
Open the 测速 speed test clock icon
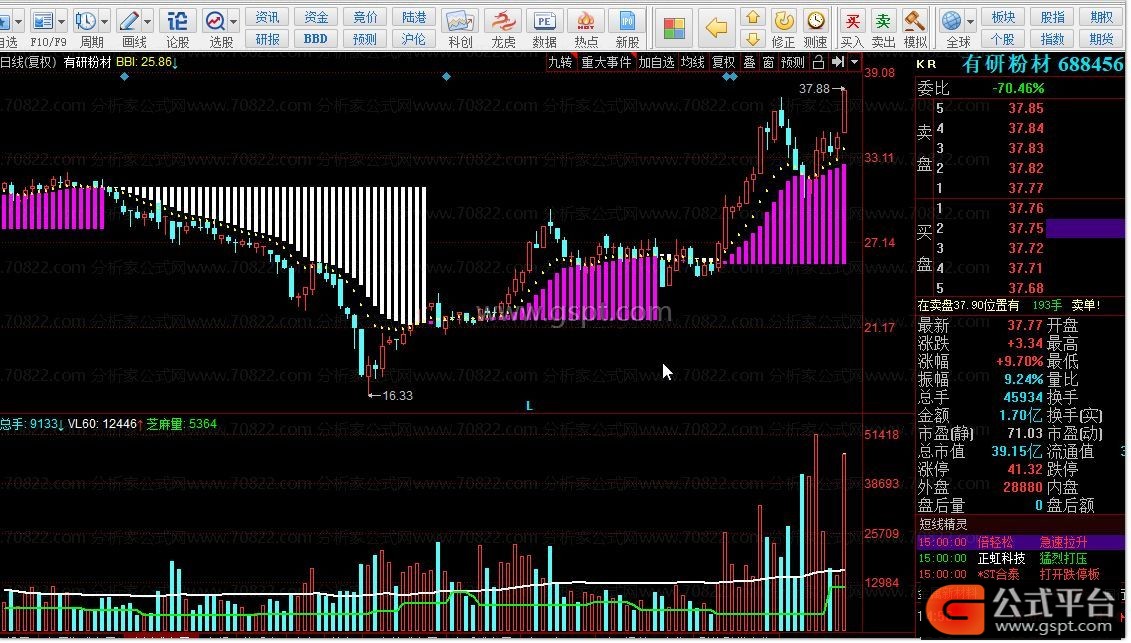coord(815,20)
